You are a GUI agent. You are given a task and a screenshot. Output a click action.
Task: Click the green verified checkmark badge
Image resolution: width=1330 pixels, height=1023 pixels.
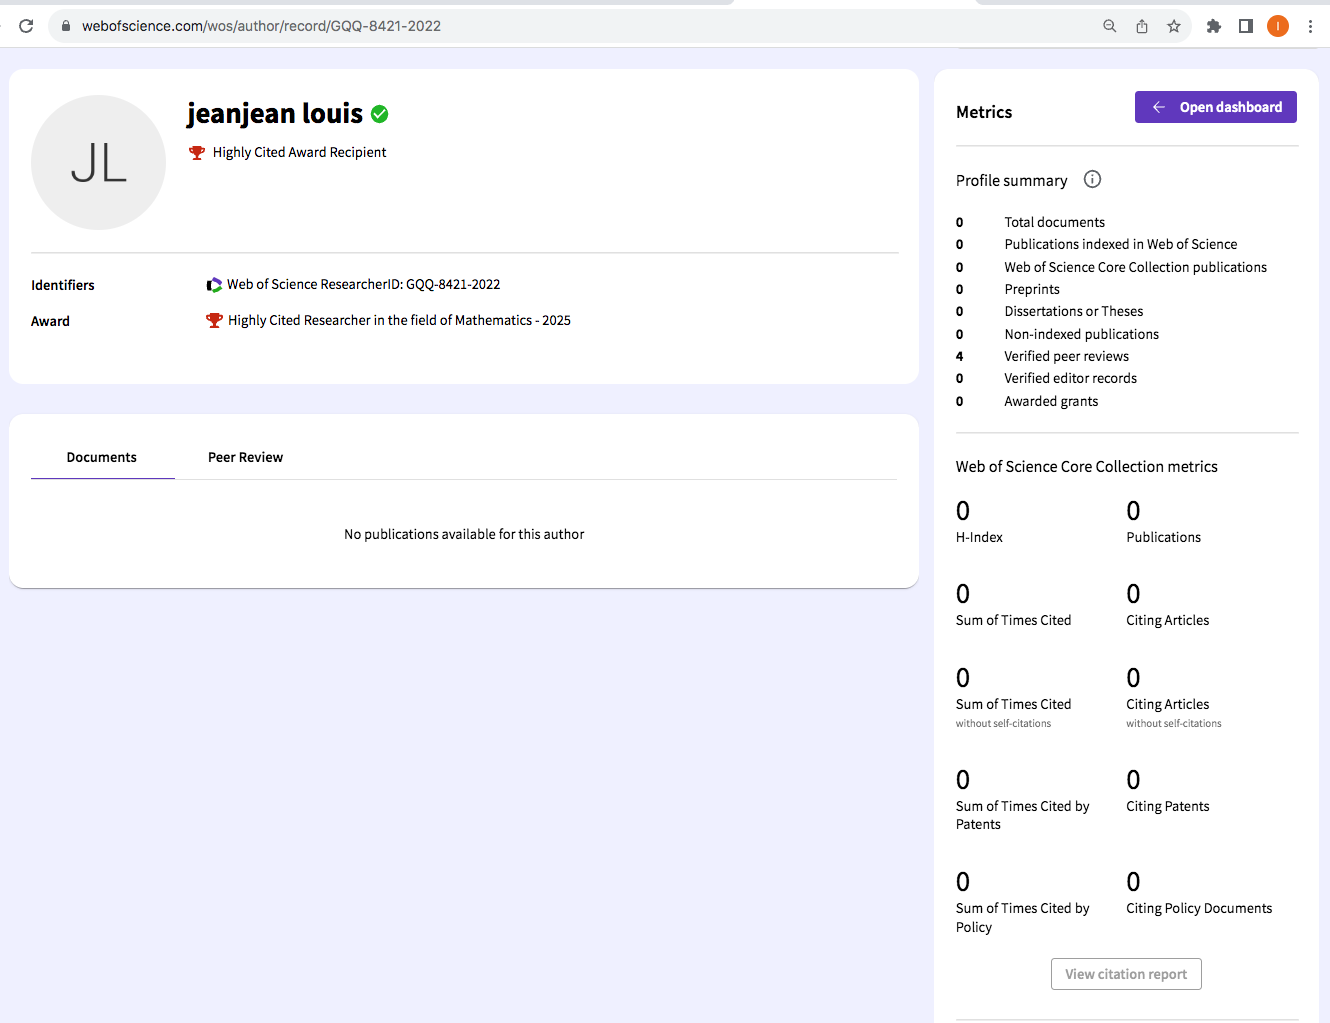[380, 114]
